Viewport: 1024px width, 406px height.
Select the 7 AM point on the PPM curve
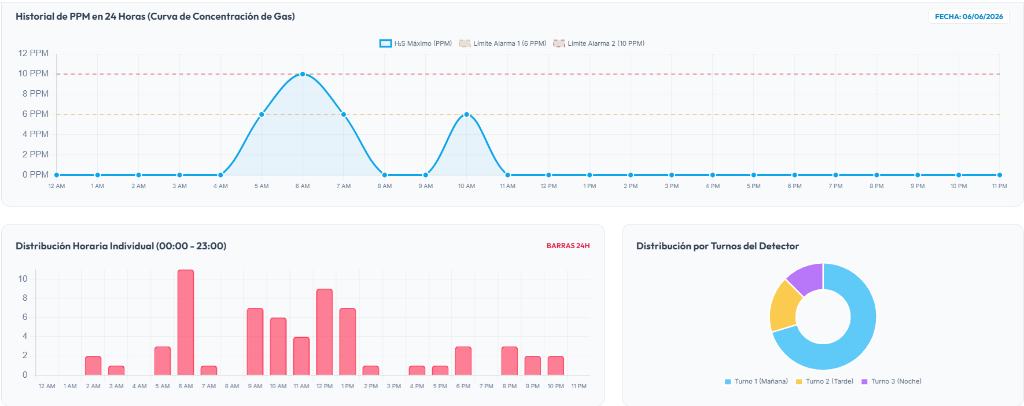[344, 114]
